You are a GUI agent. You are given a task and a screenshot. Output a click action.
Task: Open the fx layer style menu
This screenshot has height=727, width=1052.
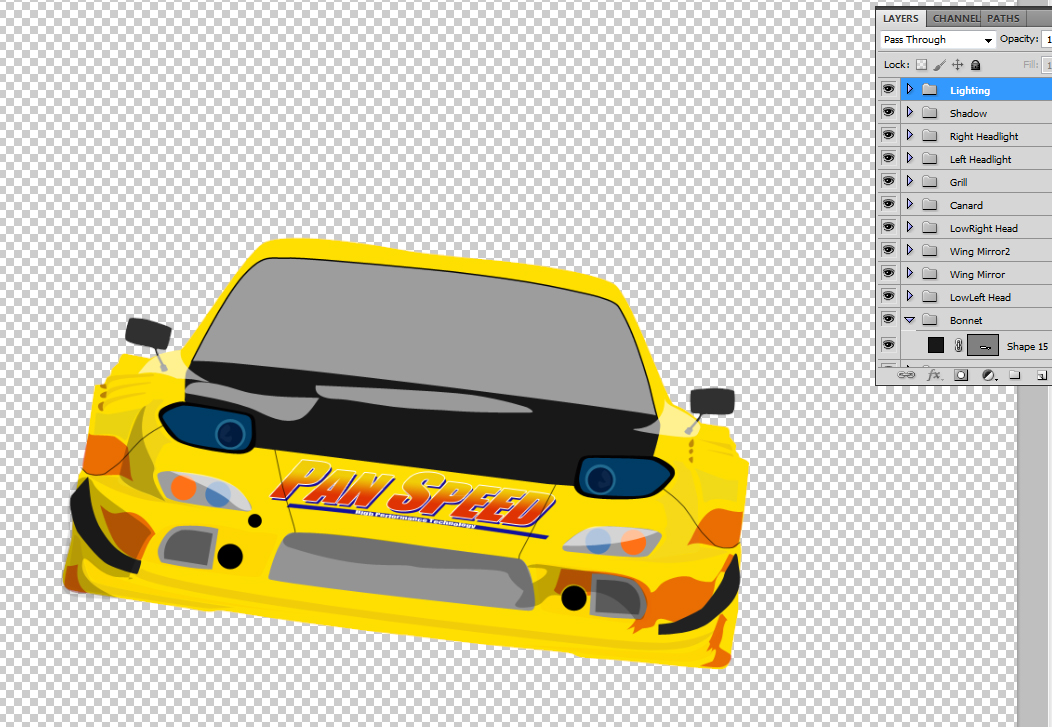[x=934, y=375]
